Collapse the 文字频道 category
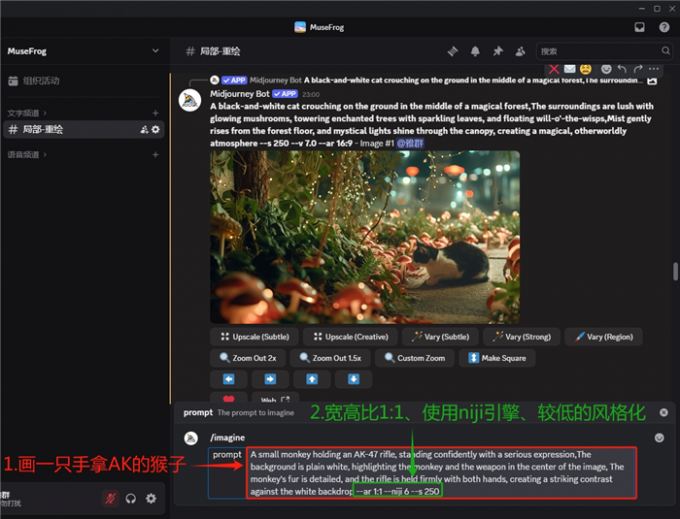This screenshot has height=519, width=680. coord(27,113)
